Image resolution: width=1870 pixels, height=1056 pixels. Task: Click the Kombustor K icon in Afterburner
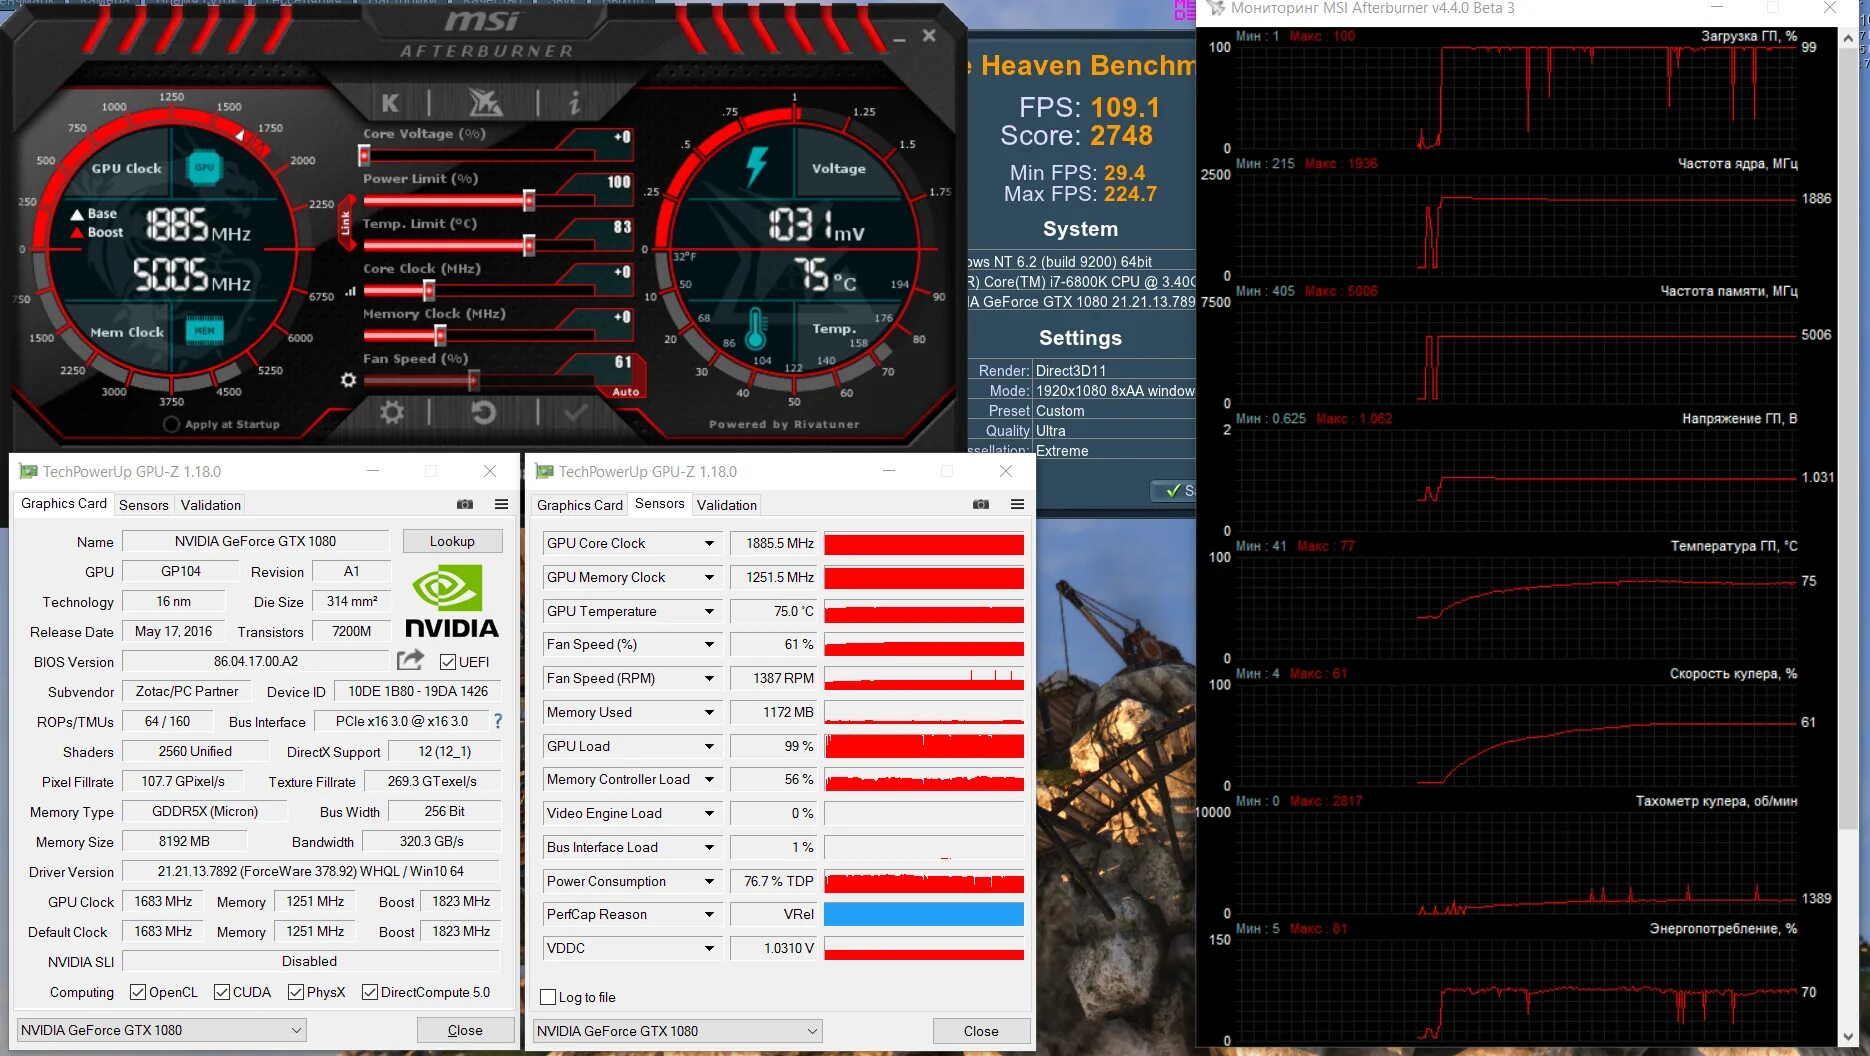click(x=390, y=102)
